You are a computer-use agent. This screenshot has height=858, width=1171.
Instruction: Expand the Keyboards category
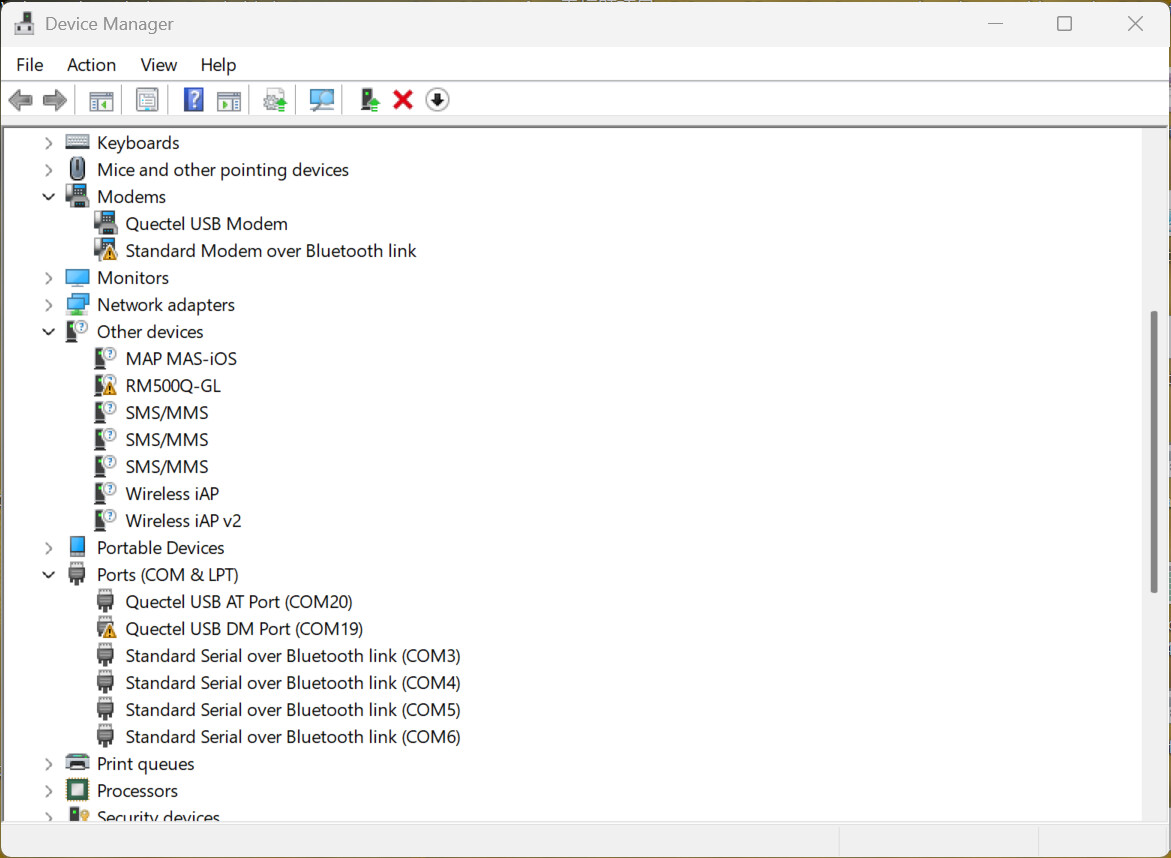coord(48,143)
